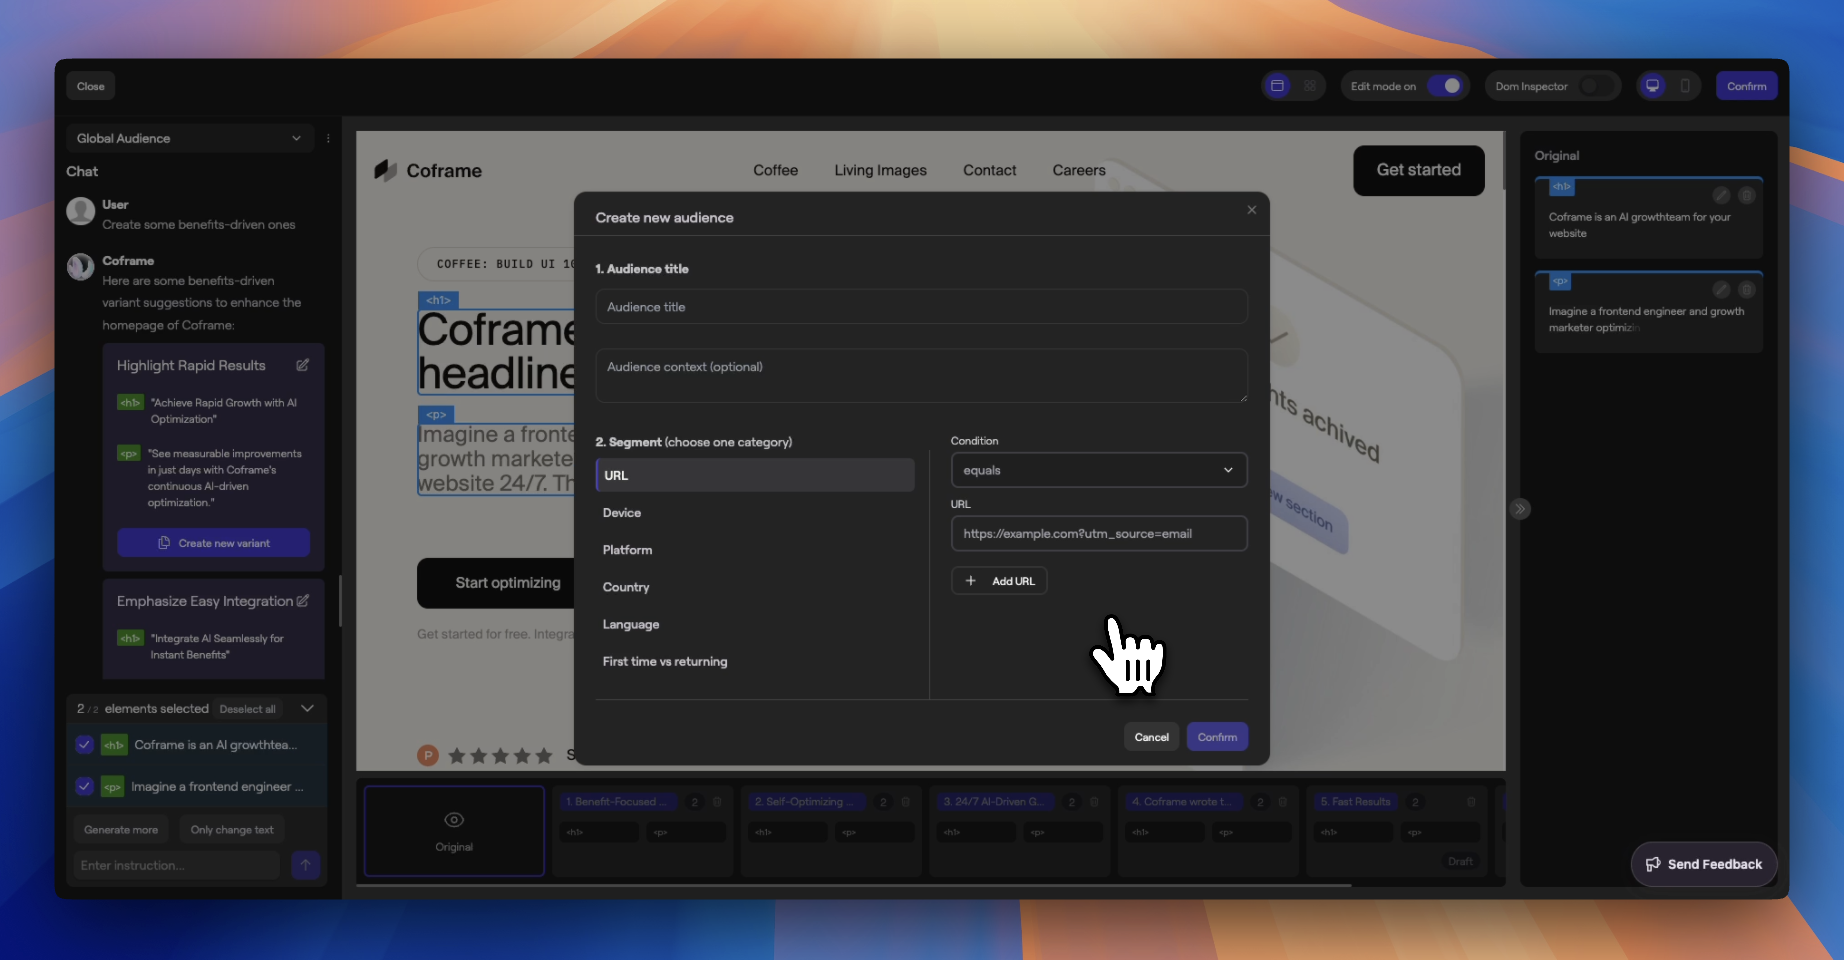This screenshot has height=960, width=1844.
Task: Click the User avatar in chat
Action: [x=80, y=211]
